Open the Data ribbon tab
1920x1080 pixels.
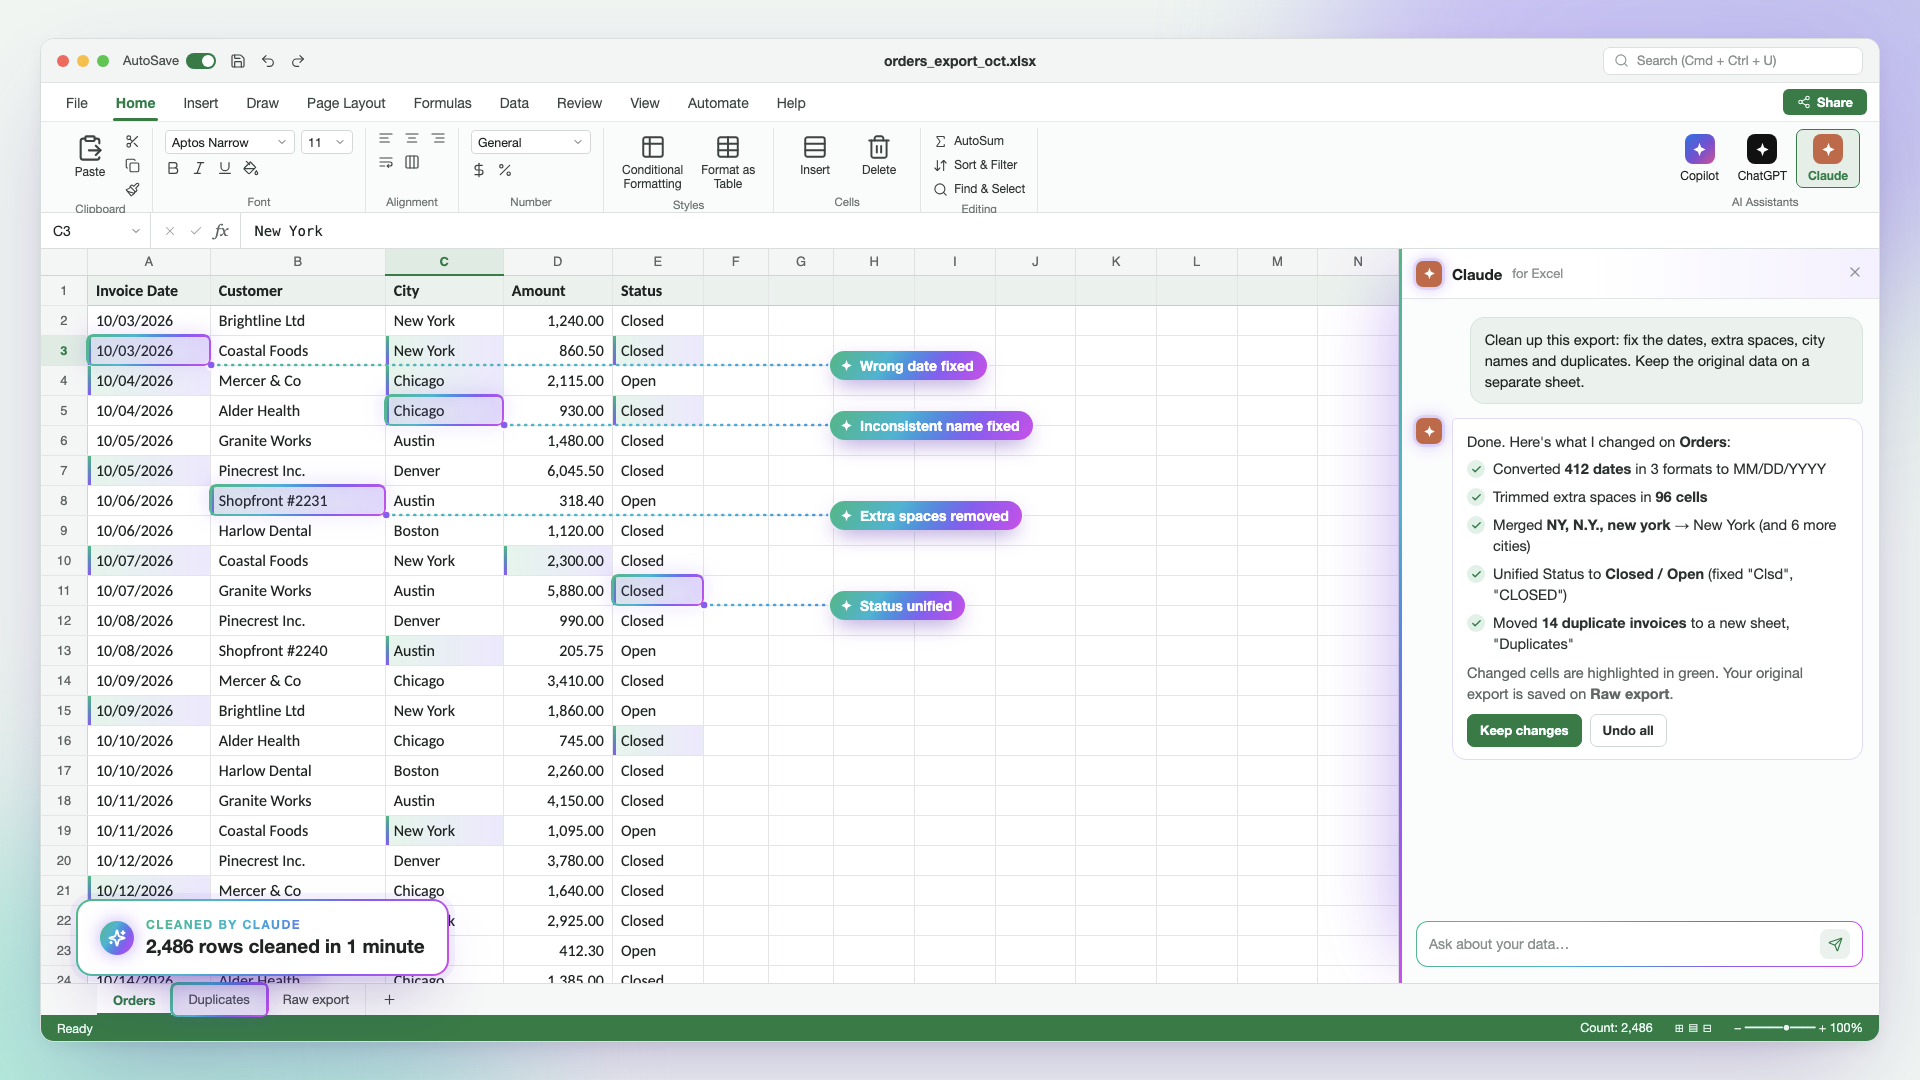(x=514, y=103)
